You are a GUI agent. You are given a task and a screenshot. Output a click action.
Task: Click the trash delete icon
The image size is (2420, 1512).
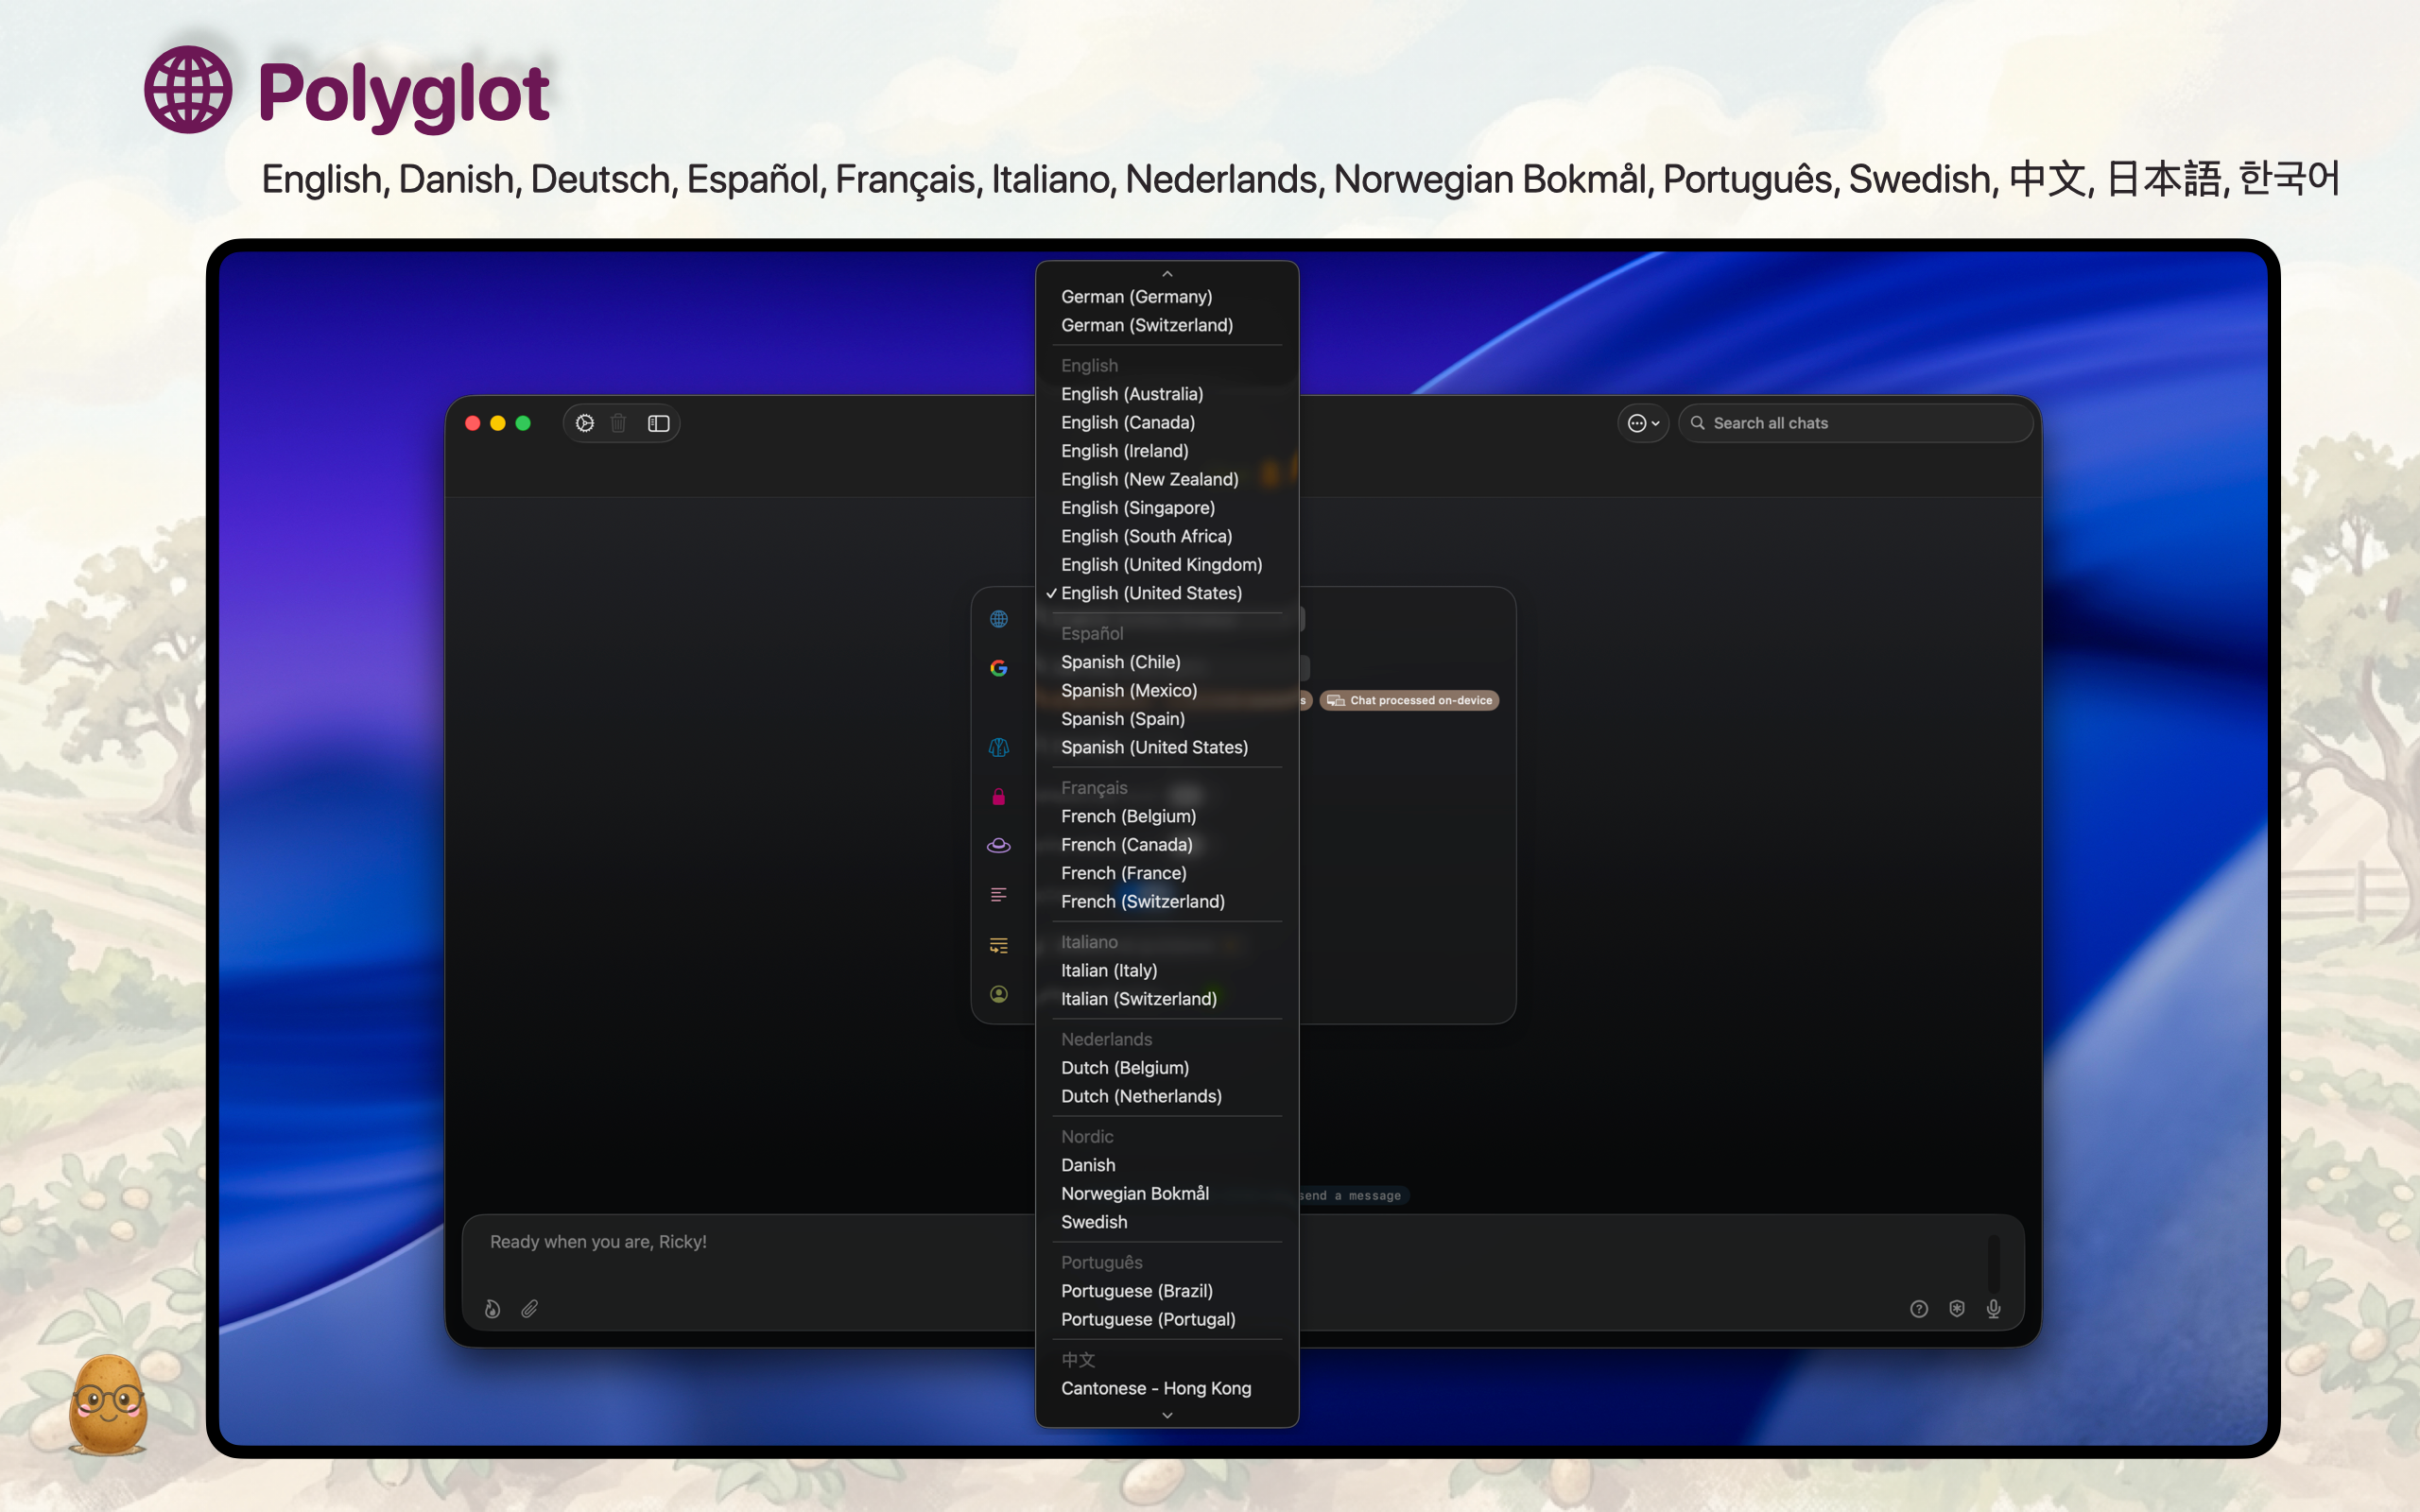tap(619, 423)
